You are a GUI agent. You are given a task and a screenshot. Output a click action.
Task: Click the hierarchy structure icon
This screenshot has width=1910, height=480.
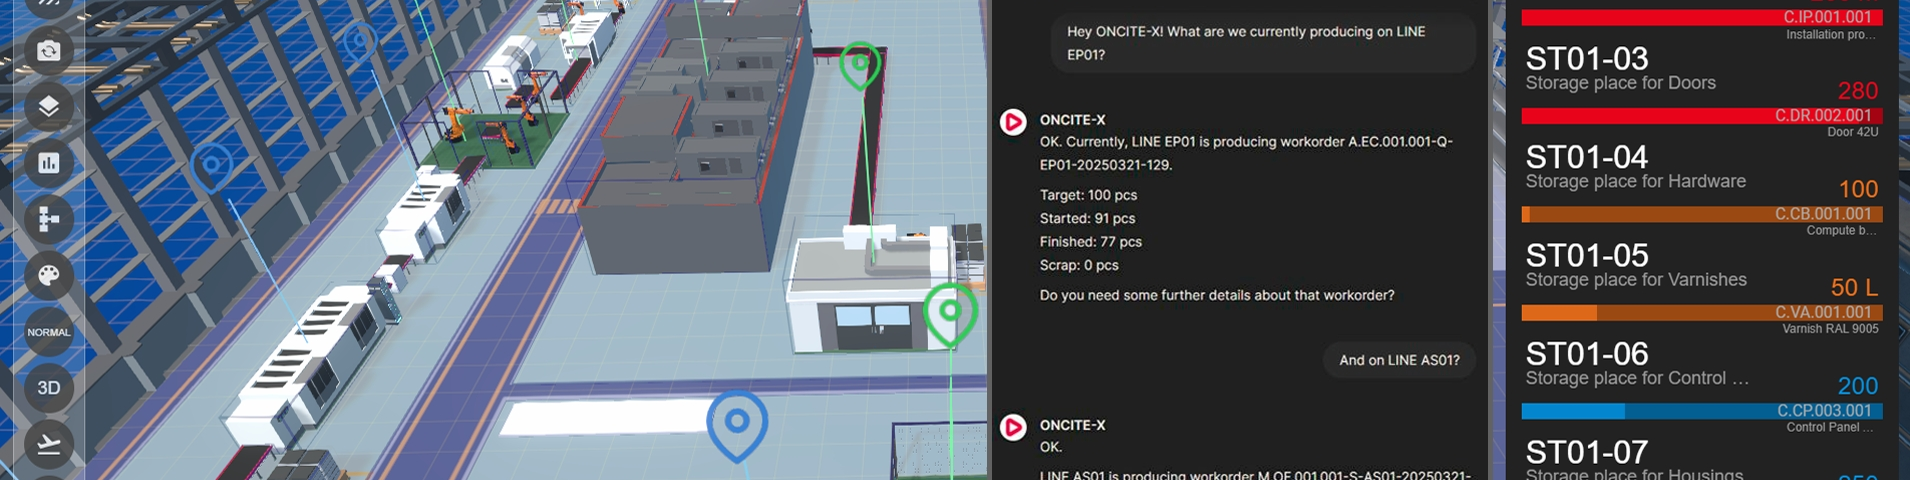[x=48, y=219]
